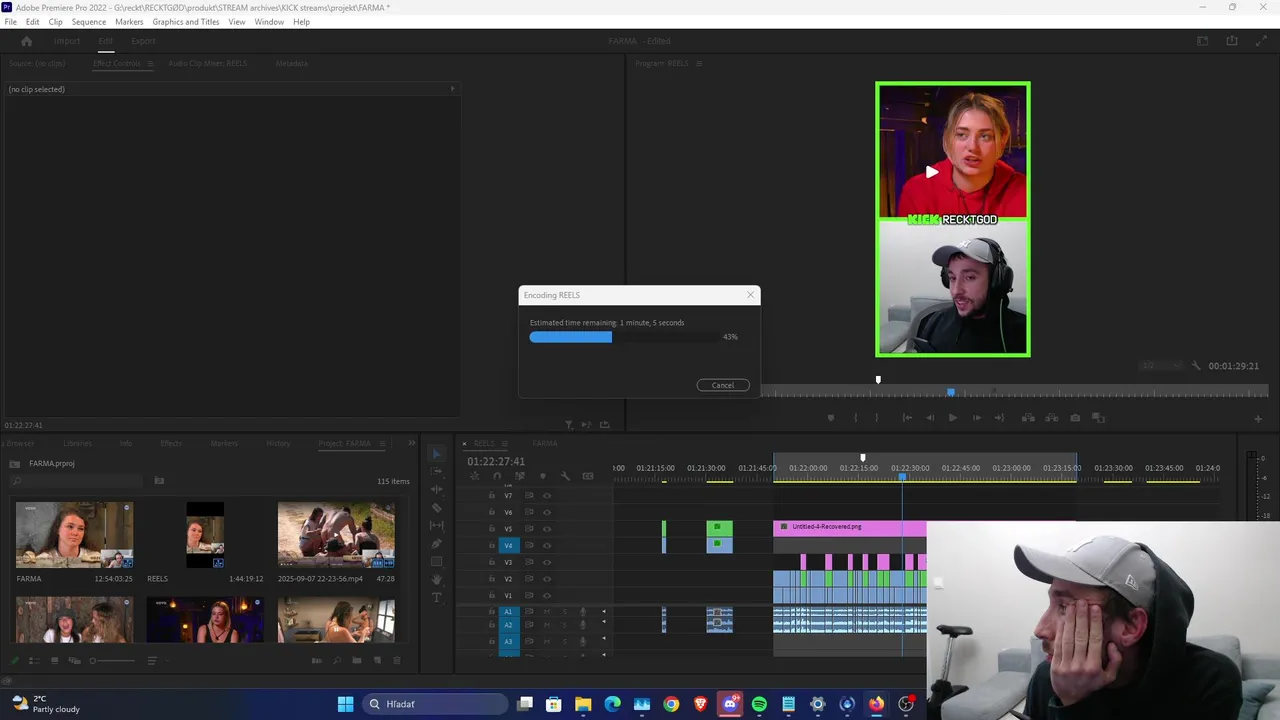Select the Razor tool
This screenshot has width=1280, height=720.
click(436, 508)
